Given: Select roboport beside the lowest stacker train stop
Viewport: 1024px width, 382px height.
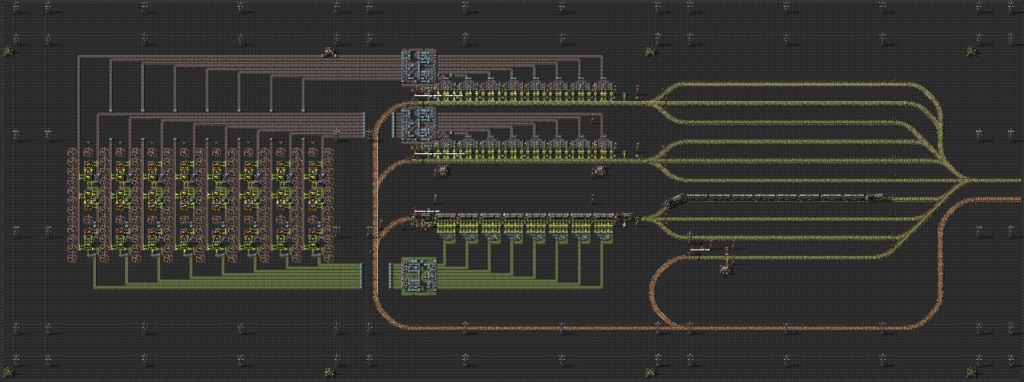Looking at the screenshot, I should [725, 268].
